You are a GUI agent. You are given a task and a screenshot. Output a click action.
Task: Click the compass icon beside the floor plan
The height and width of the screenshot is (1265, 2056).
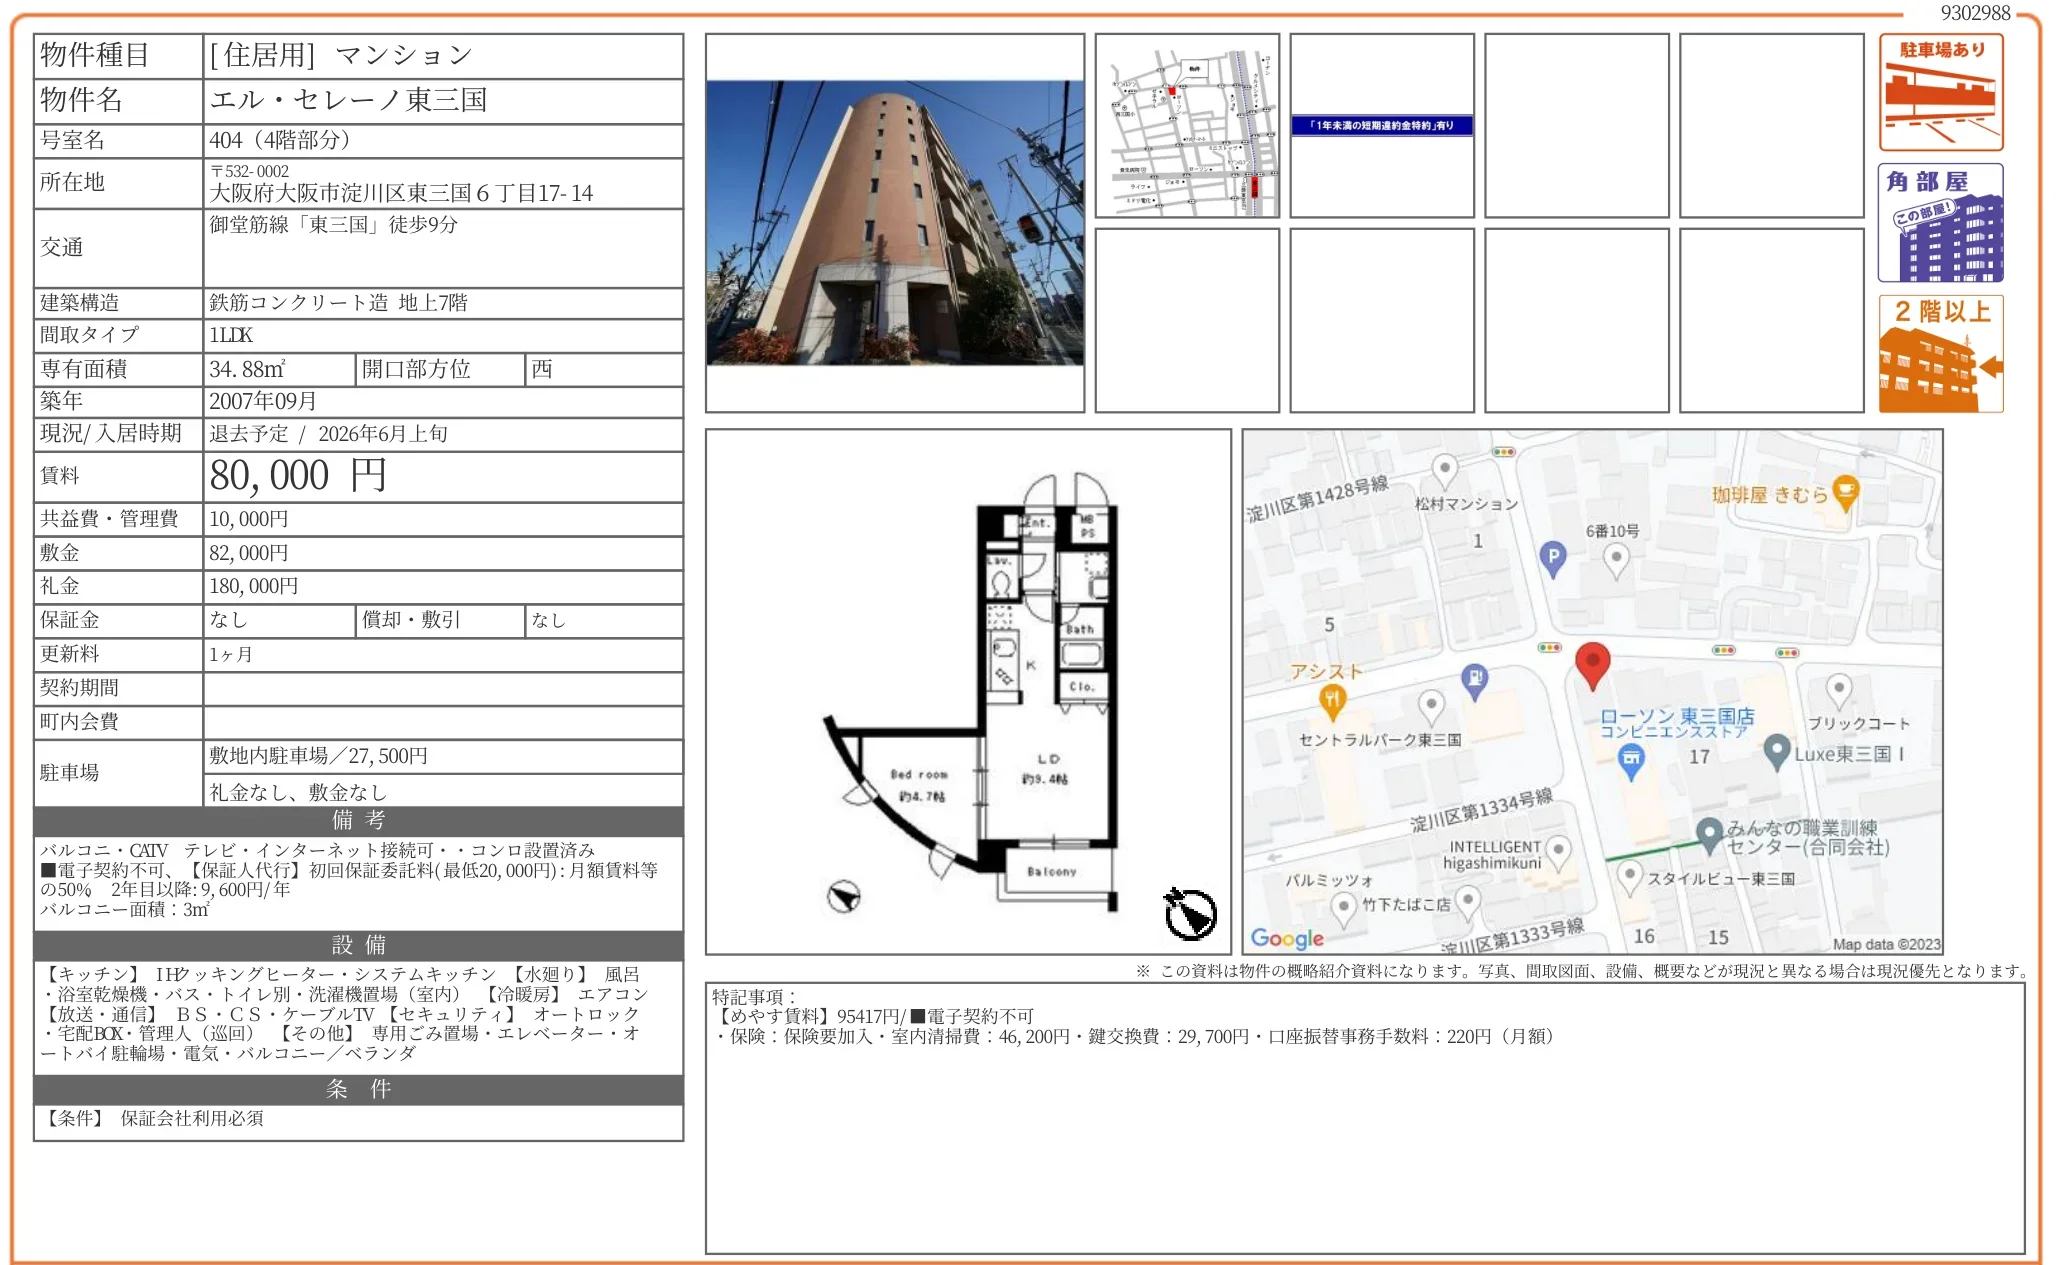[x=1189, y=913]
